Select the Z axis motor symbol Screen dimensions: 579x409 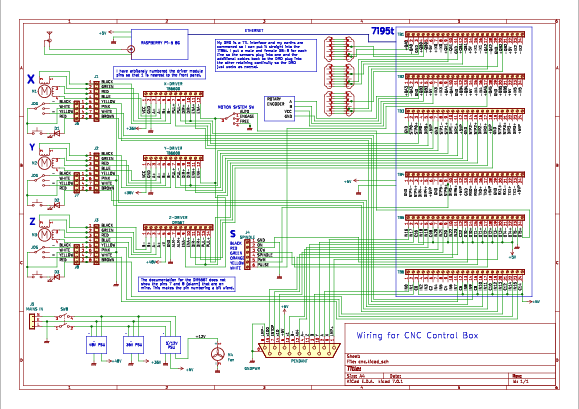pyautogui.click(x=44, y=234)
